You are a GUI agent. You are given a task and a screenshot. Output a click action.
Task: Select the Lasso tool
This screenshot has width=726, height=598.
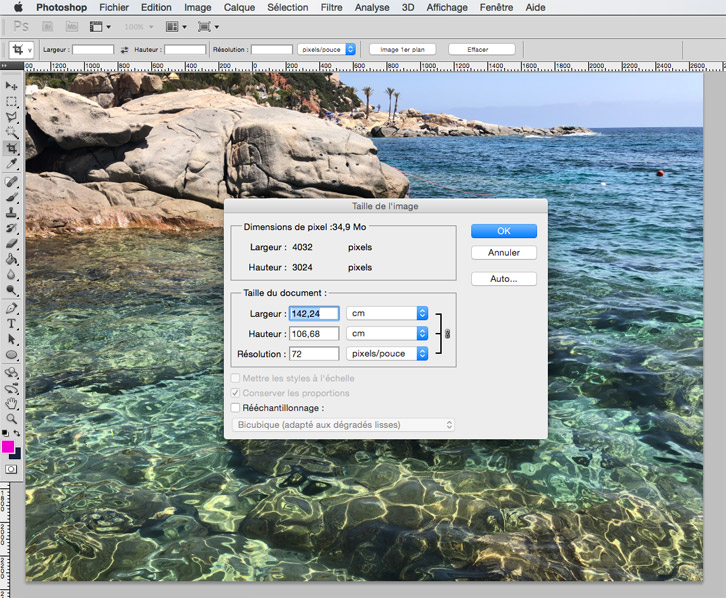click(x=12, y=117)
